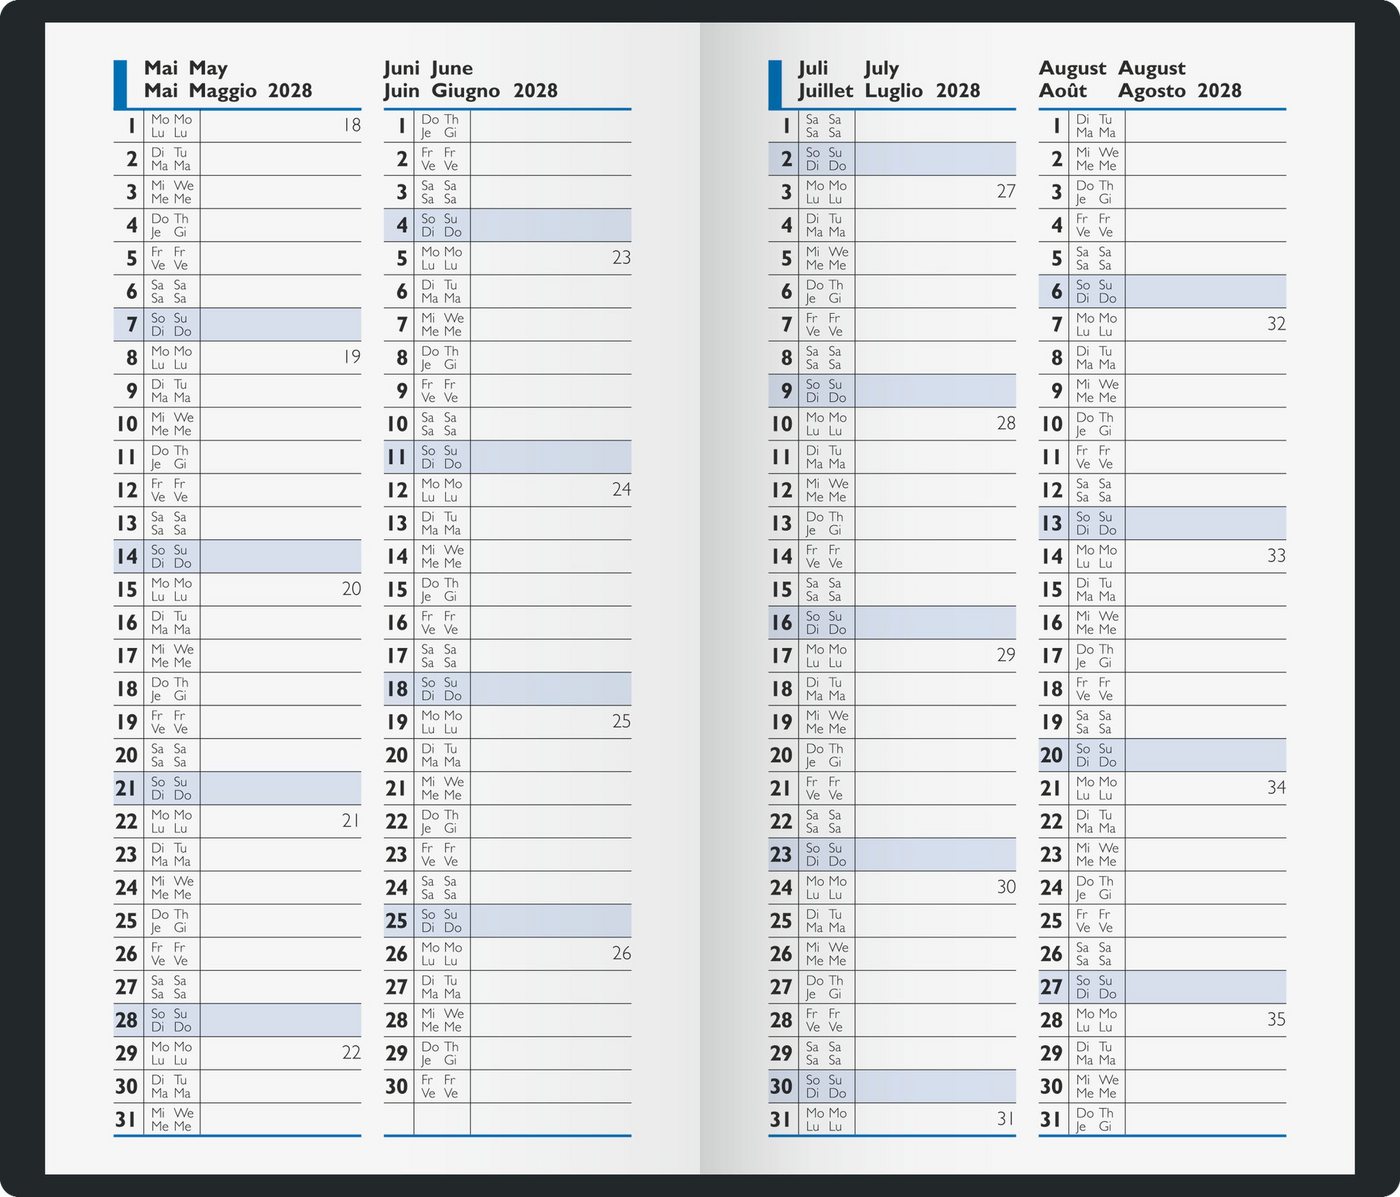Click the entry field for August 15
The image size is (1400, 1197).
pyautogui.click(x=1206, y=589)
